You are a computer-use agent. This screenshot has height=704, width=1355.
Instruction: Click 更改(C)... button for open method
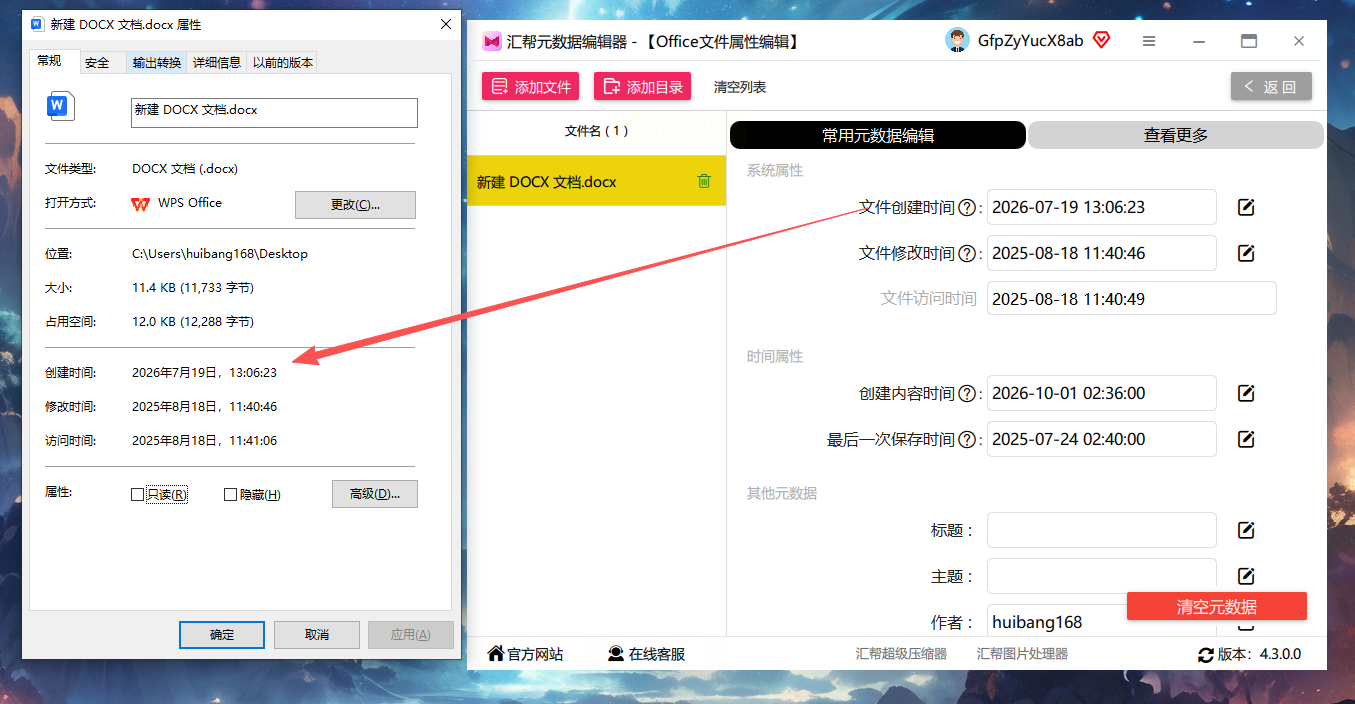coord(355,204)
